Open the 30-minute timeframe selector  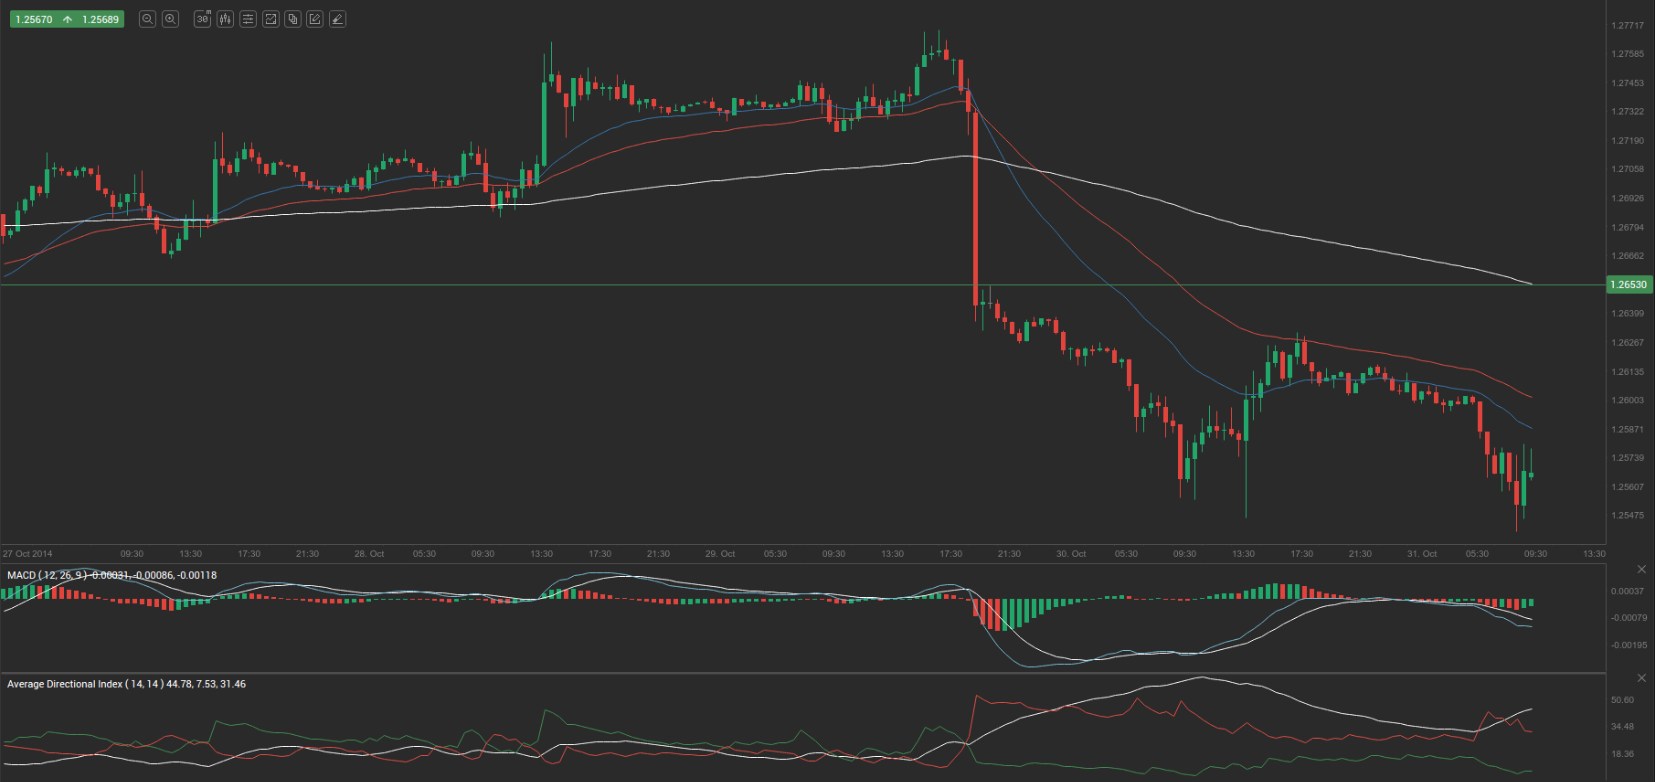pos(202,19)
